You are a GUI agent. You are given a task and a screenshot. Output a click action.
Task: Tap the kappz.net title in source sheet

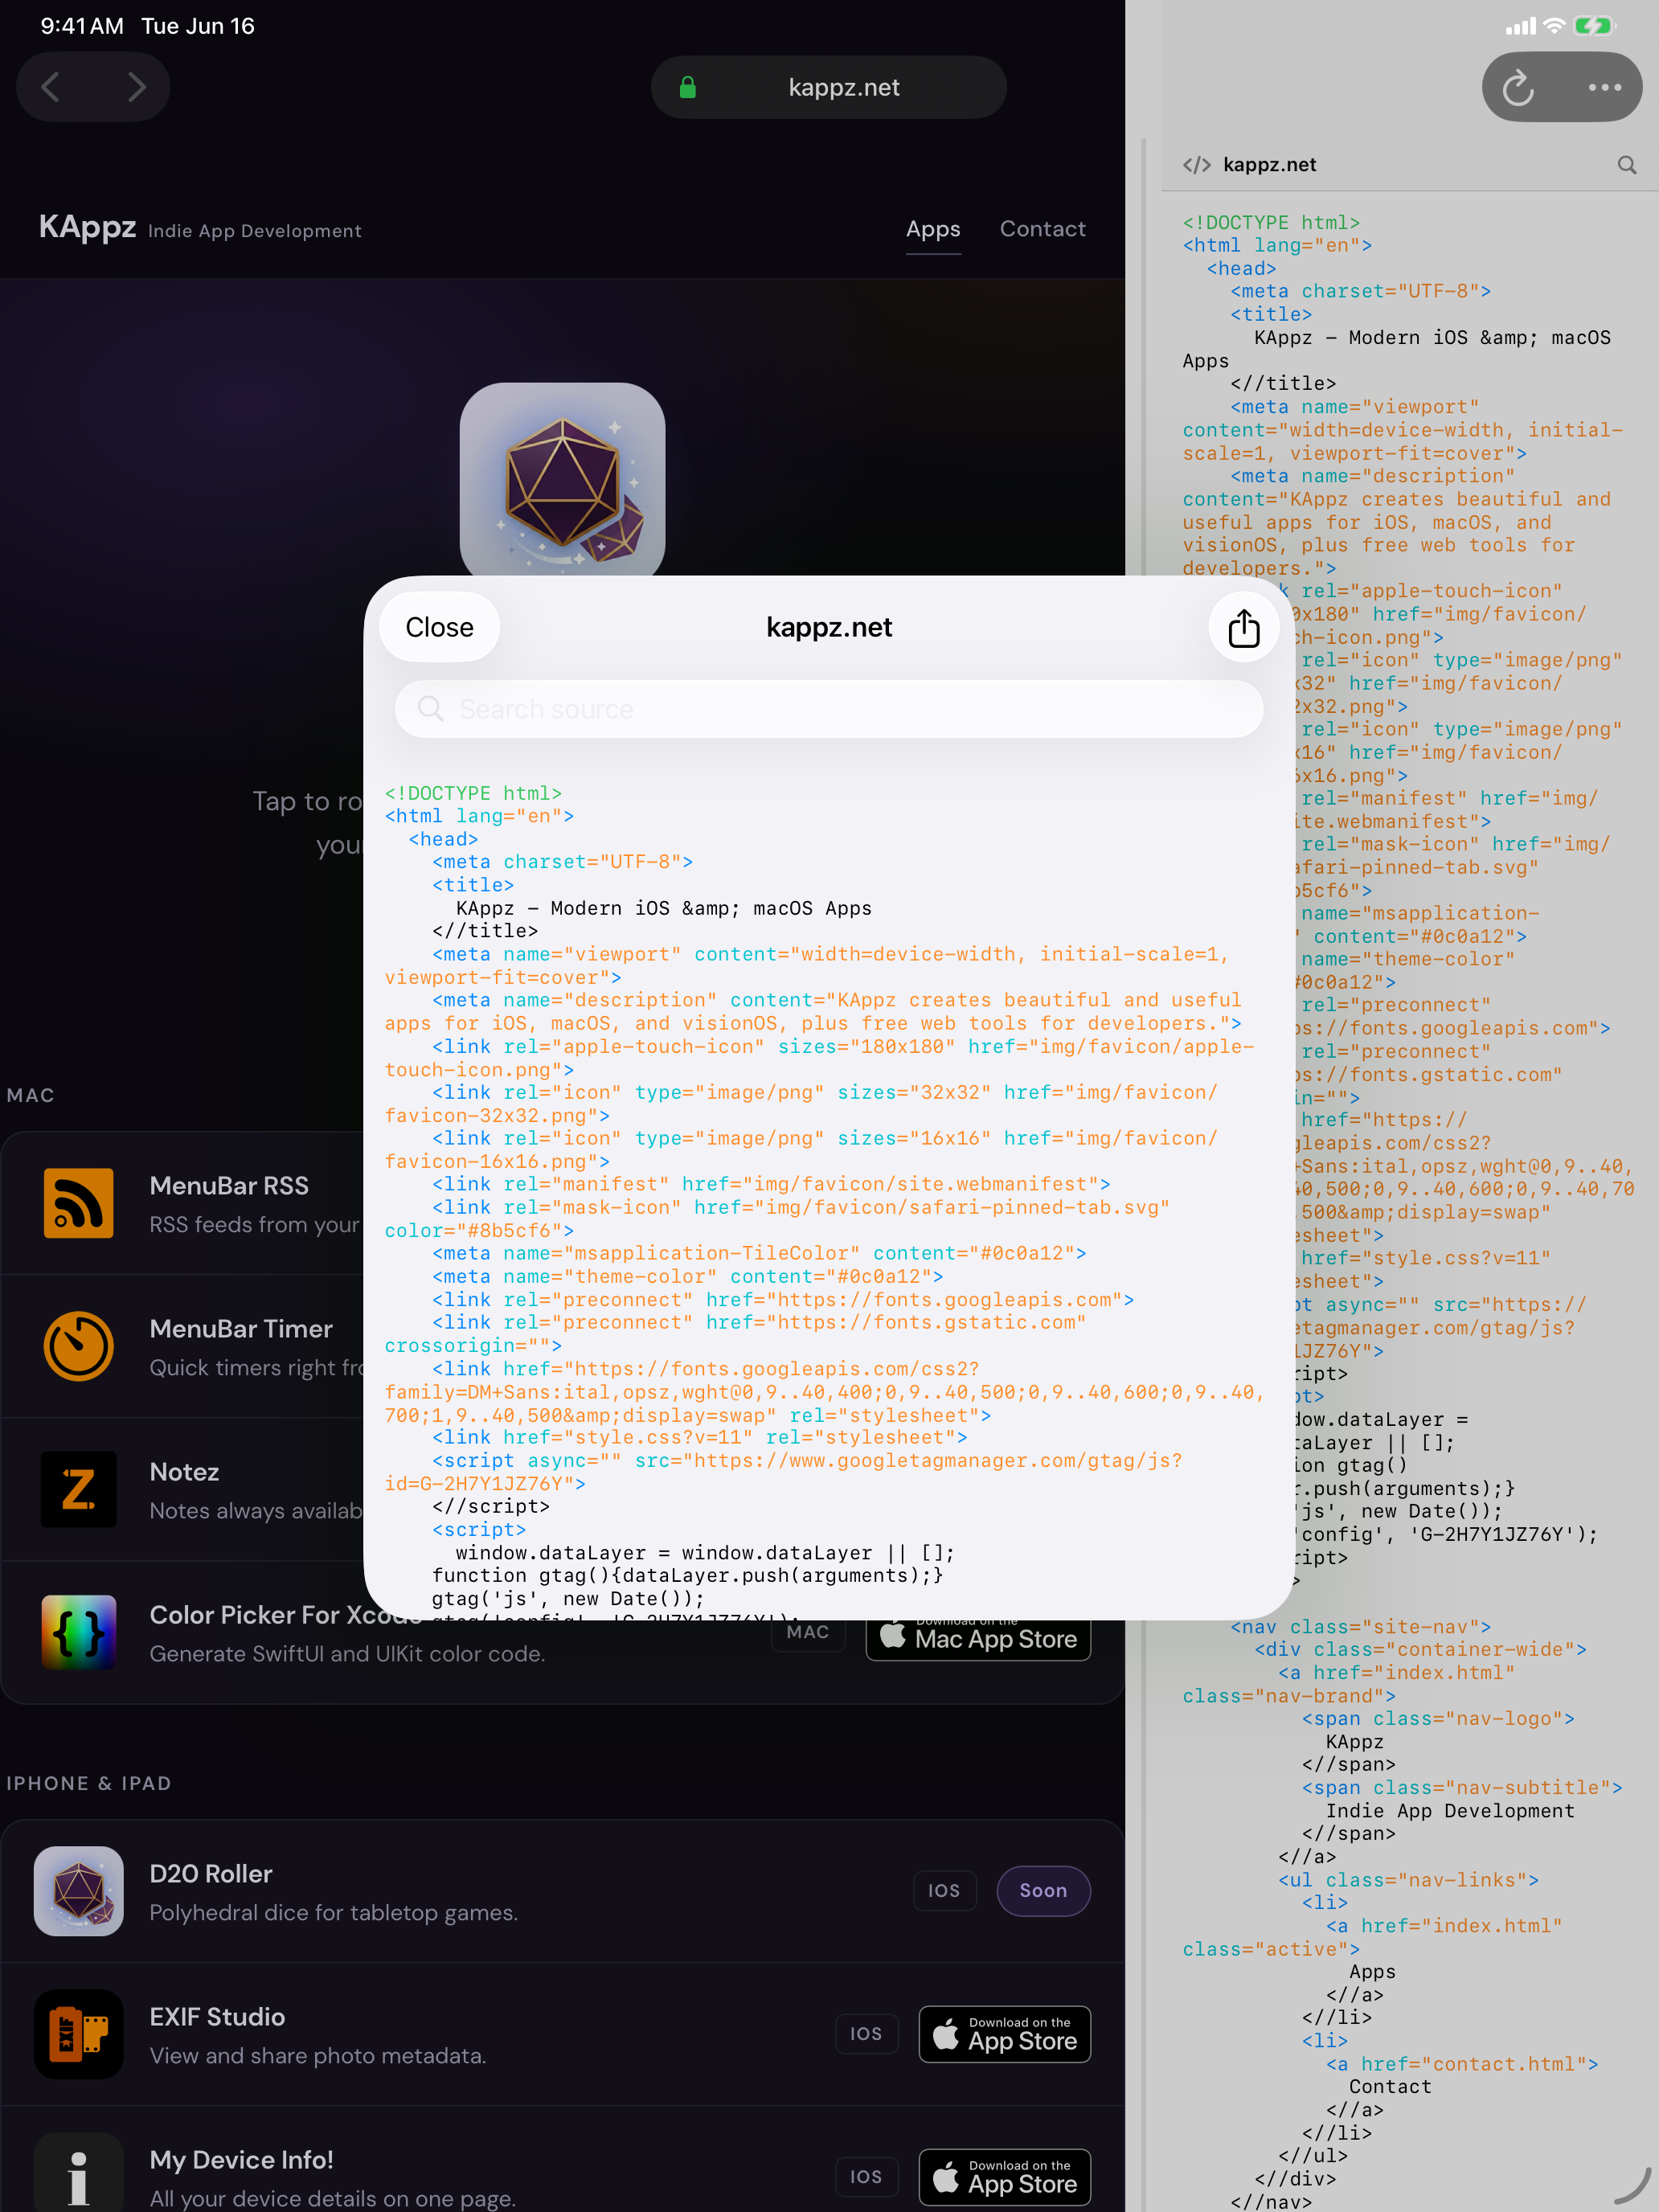829,627
